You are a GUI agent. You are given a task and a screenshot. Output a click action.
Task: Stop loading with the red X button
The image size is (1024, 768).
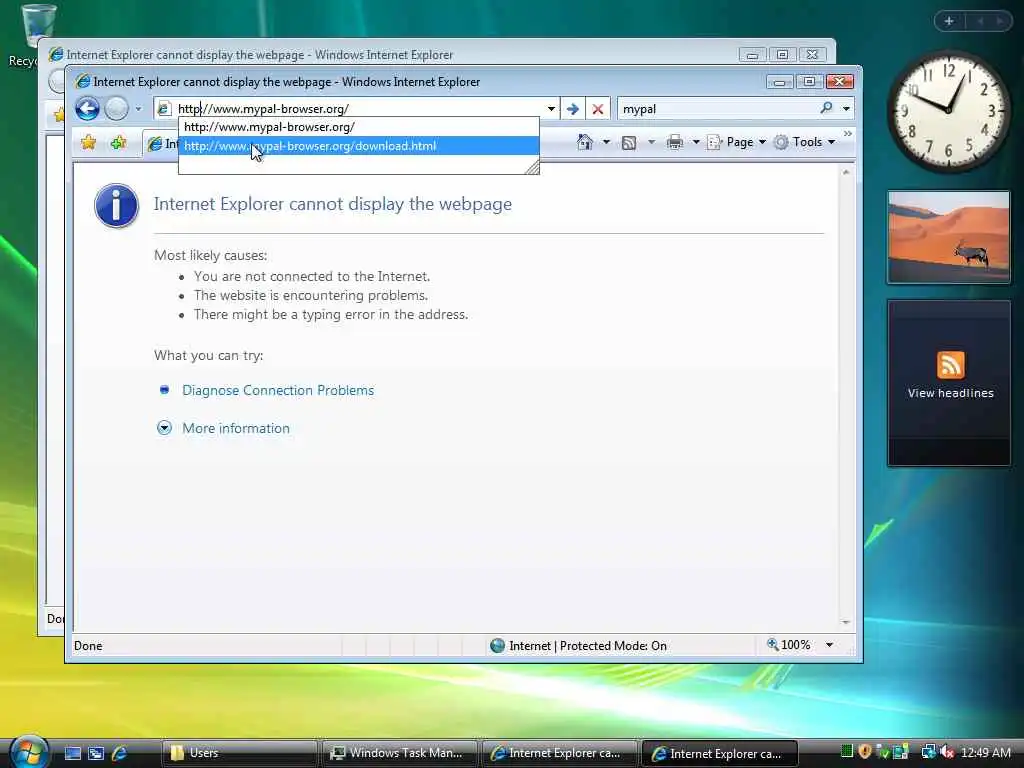pyautogui.click(x=598, y=108)
